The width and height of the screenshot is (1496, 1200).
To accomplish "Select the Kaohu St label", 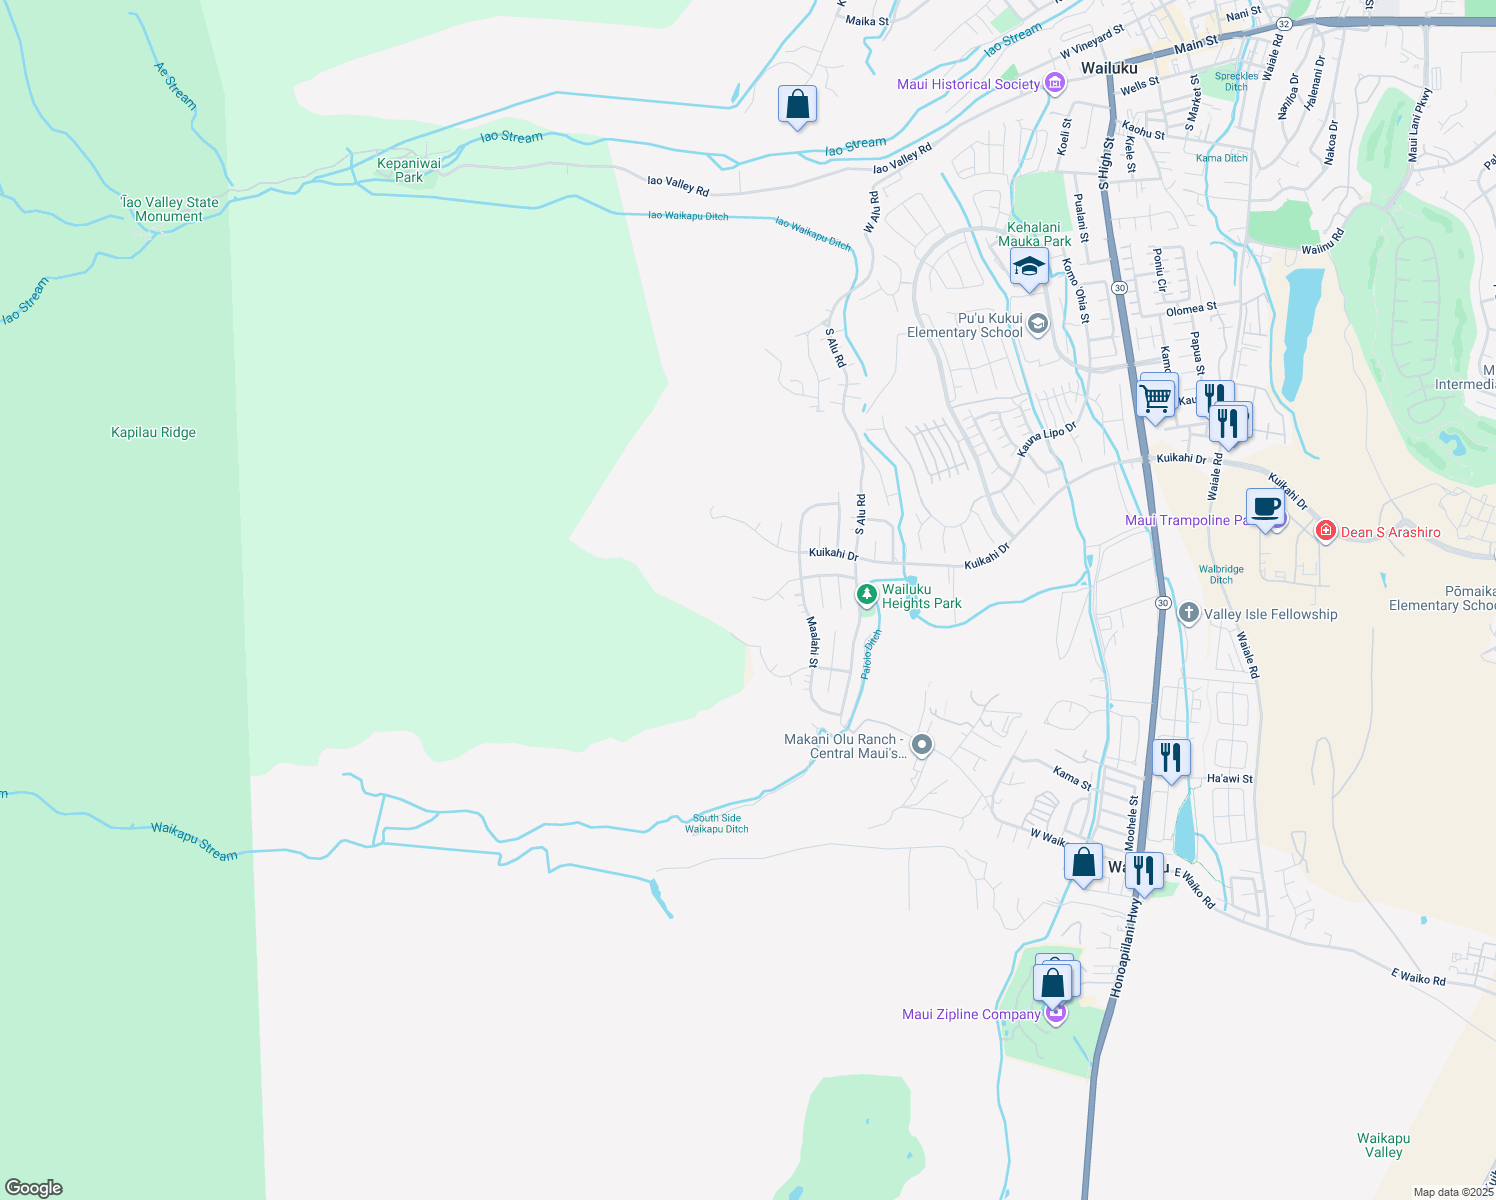I will click(x=1143, y=131).
